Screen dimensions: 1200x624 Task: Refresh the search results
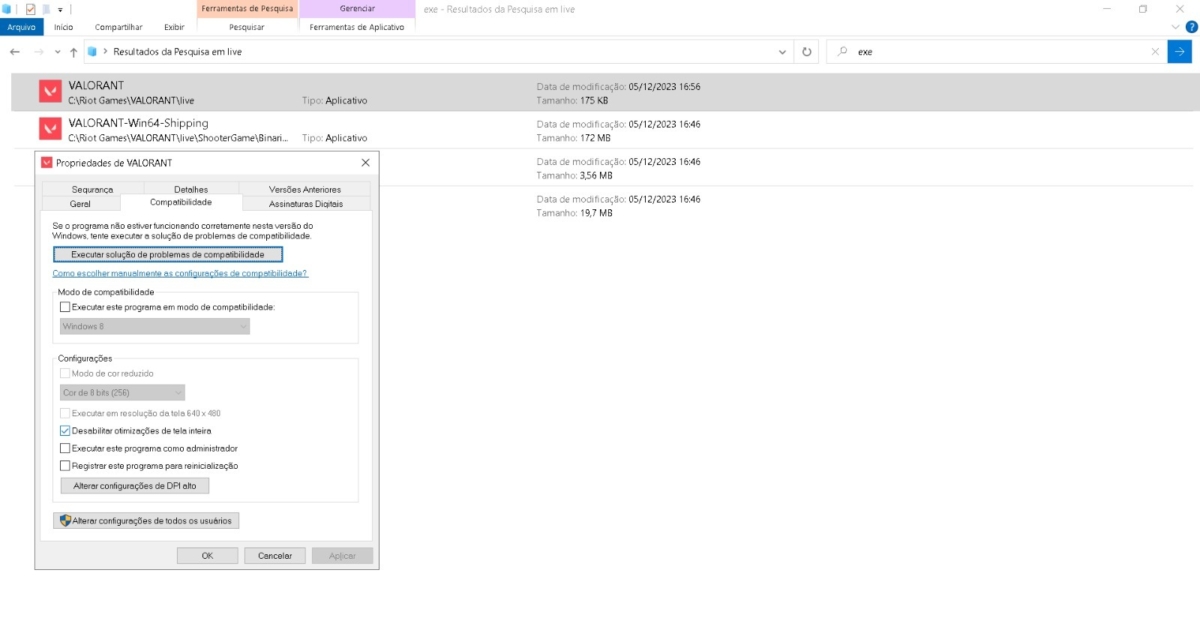point(807,51)
